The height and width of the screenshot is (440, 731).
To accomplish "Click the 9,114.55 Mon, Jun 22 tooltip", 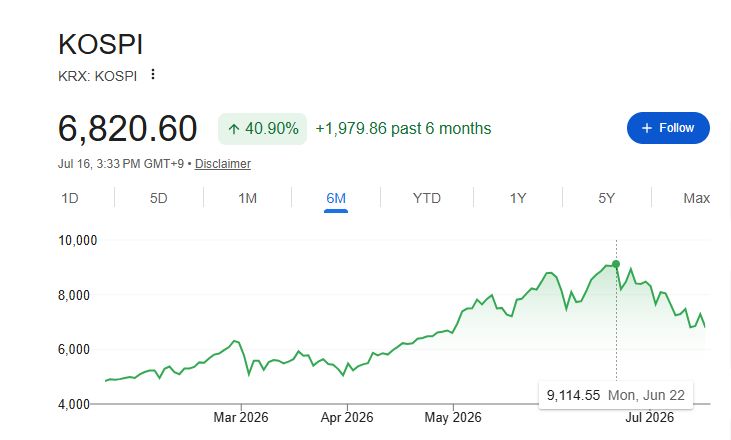I will pos(615,395).
